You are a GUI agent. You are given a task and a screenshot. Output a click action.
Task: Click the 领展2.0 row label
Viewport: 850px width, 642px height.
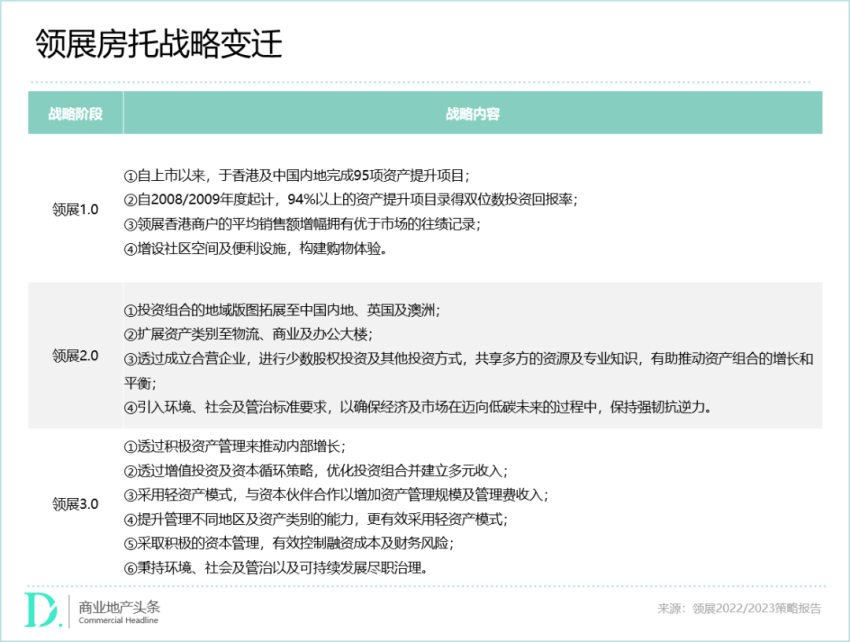tap(75, 356)
